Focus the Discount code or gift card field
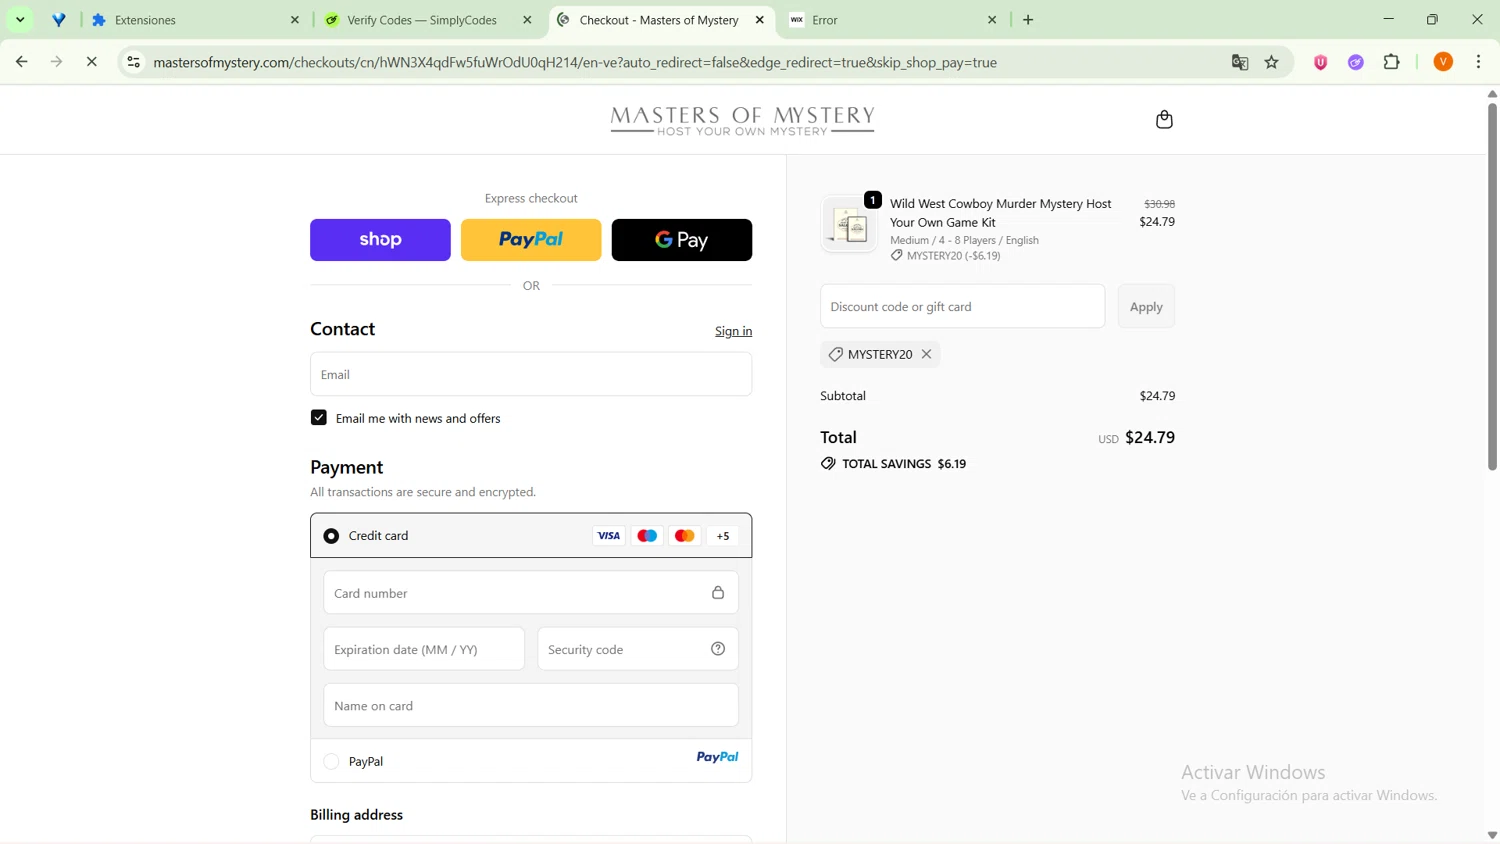The image size is (1500, 844). (x=963, y=307)
